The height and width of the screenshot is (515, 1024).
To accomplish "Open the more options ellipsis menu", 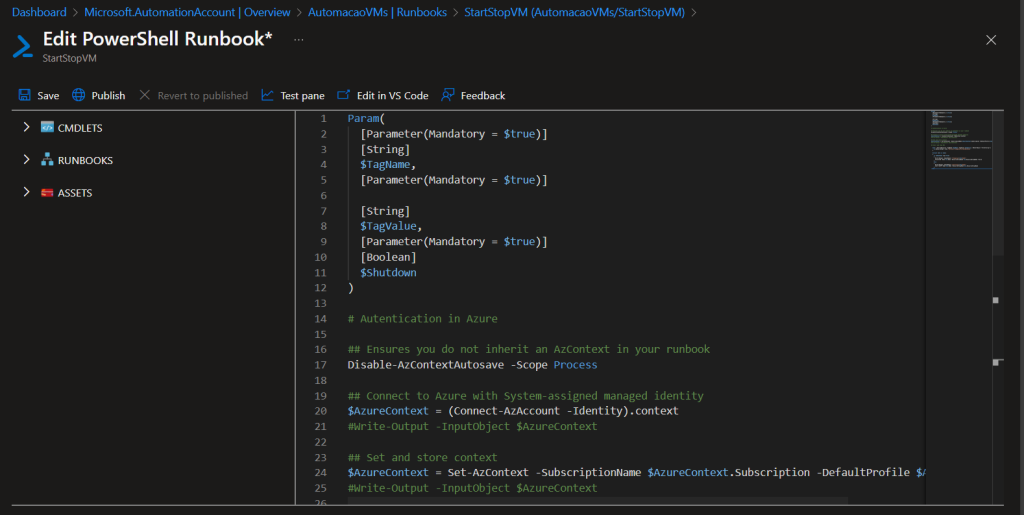I will (299, 40).
